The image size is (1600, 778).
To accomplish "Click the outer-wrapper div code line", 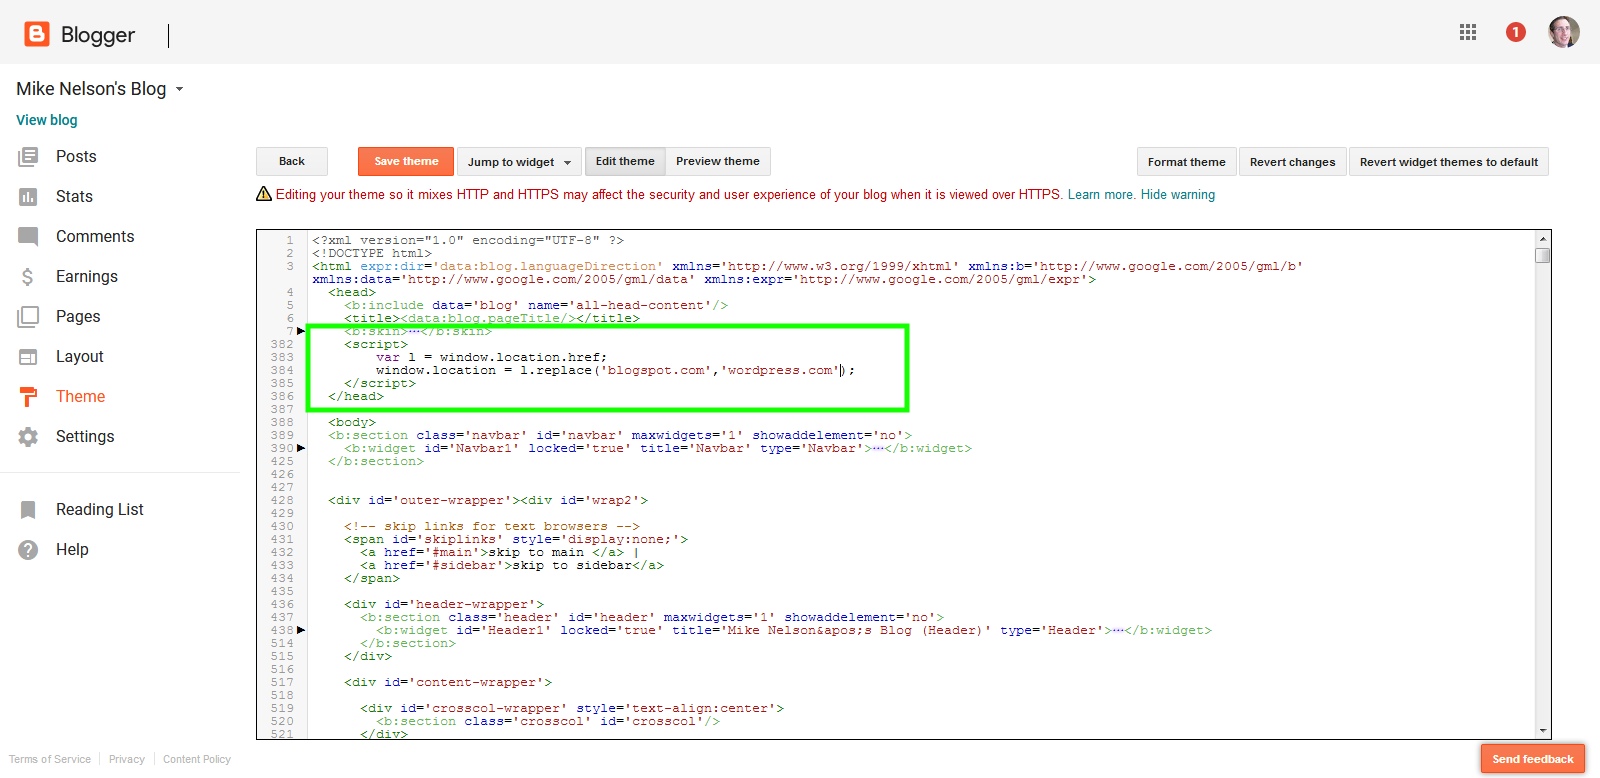I will tap(488, 500).
